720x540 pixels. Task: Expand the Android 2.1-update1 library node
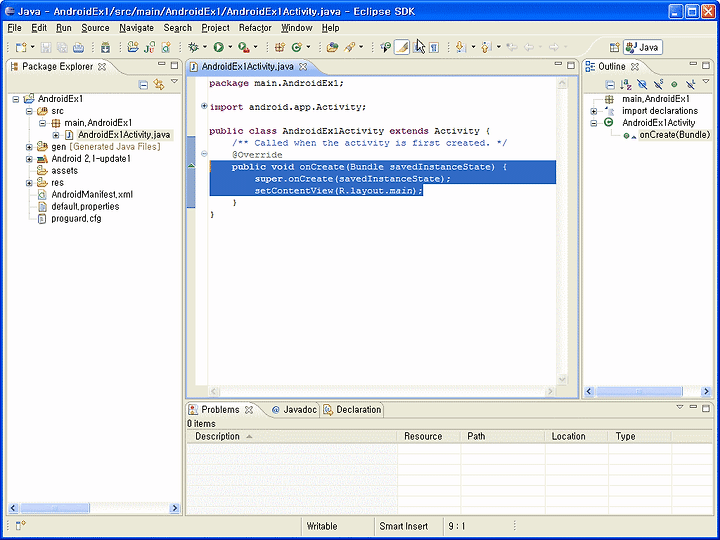tap(29, 159)
